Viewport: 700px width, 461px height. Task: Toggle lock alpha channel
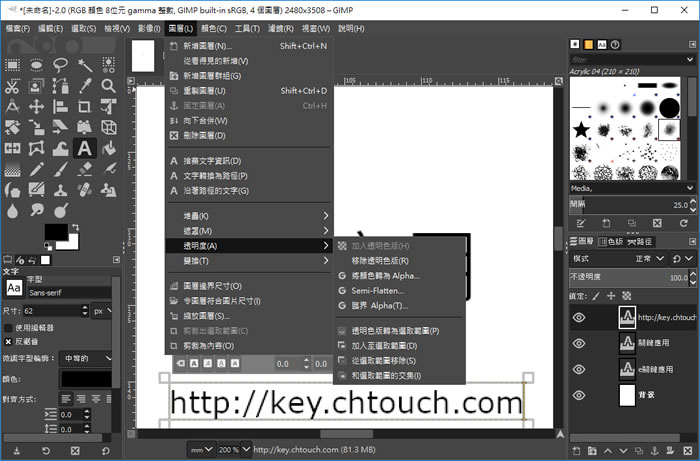pyautogui.click(x=627, y=296)
